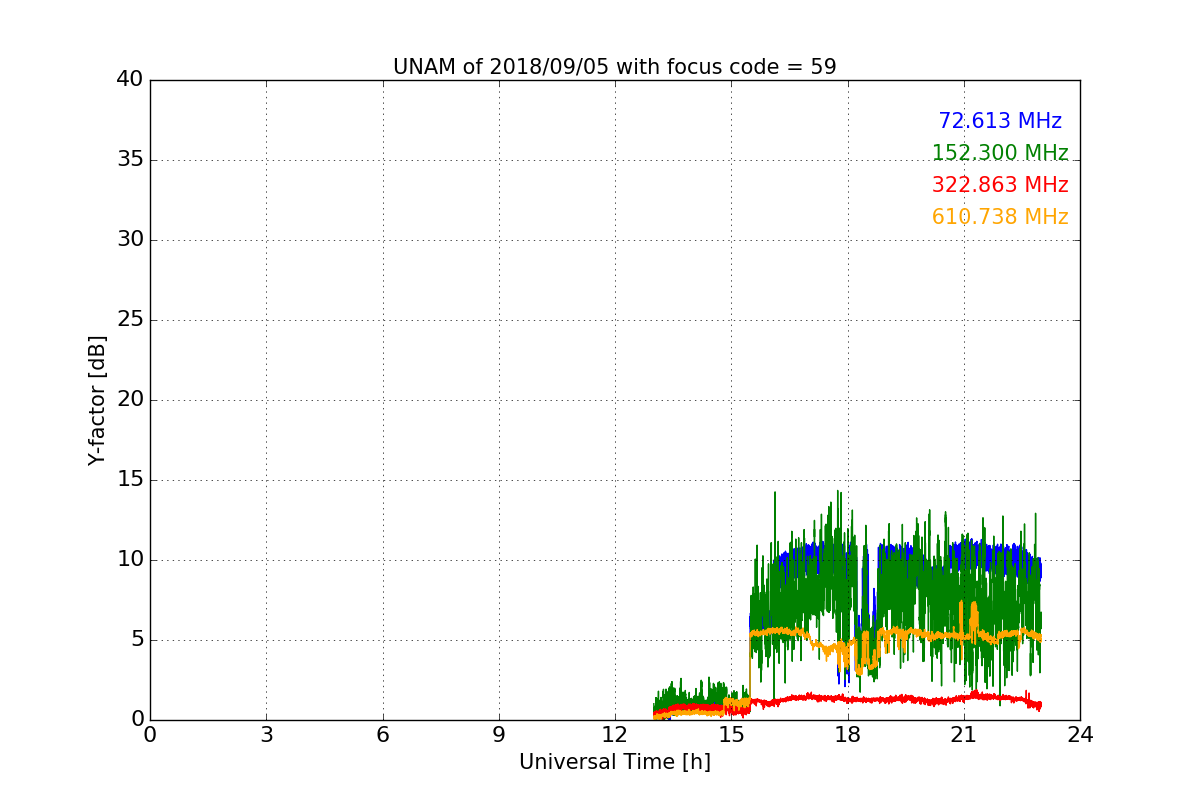Click the Universal Time [h] axis label

coord(614,762)
